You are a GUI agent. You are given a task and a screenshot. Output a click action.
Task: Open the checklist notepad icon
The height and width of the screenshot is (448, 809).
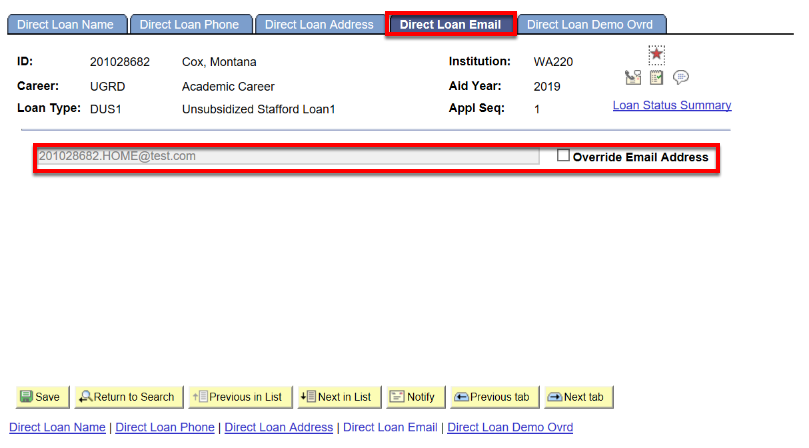tap(656, 77)
